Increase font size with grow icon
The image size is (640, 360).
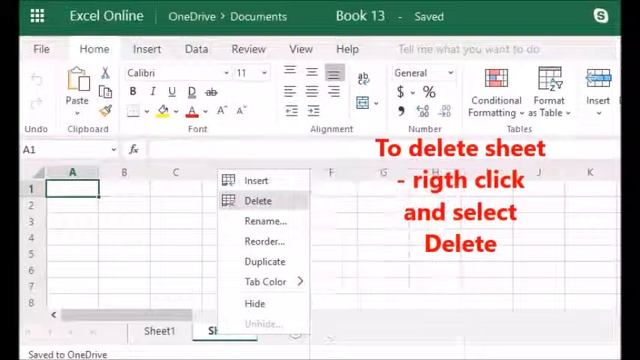click(x=222, y=110)
